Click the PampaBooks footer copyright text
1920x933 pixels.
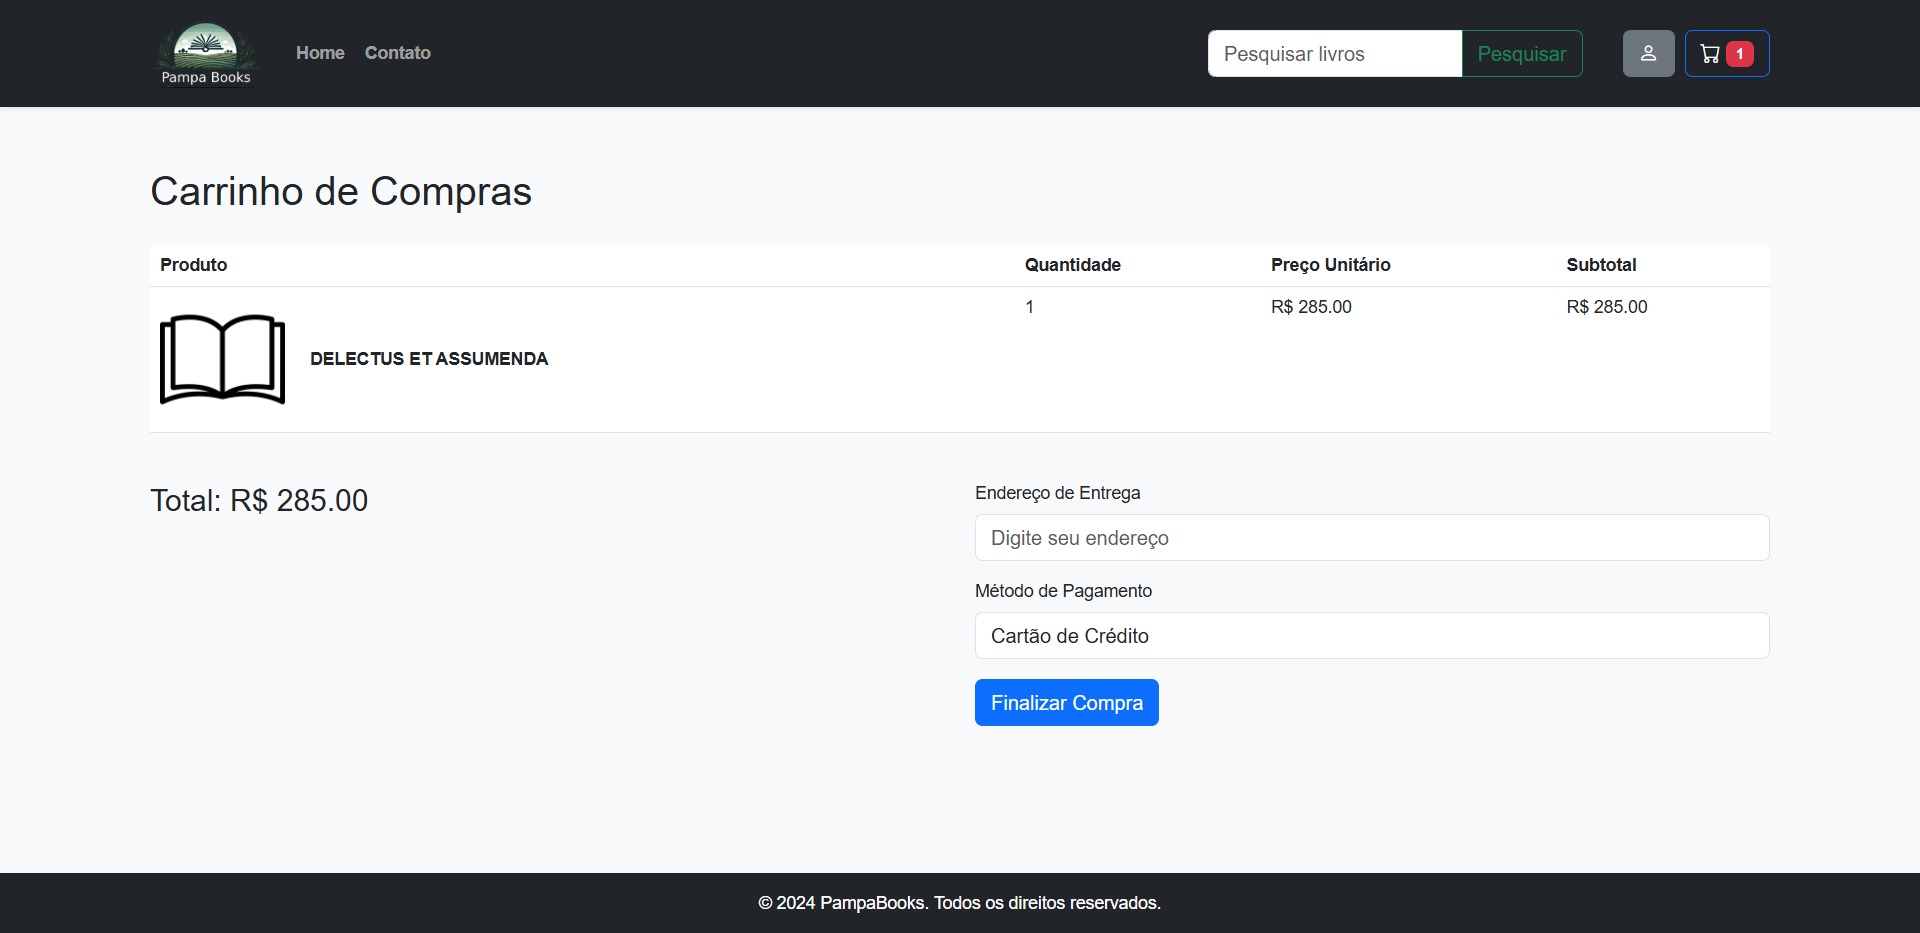(x=959, y=902)
